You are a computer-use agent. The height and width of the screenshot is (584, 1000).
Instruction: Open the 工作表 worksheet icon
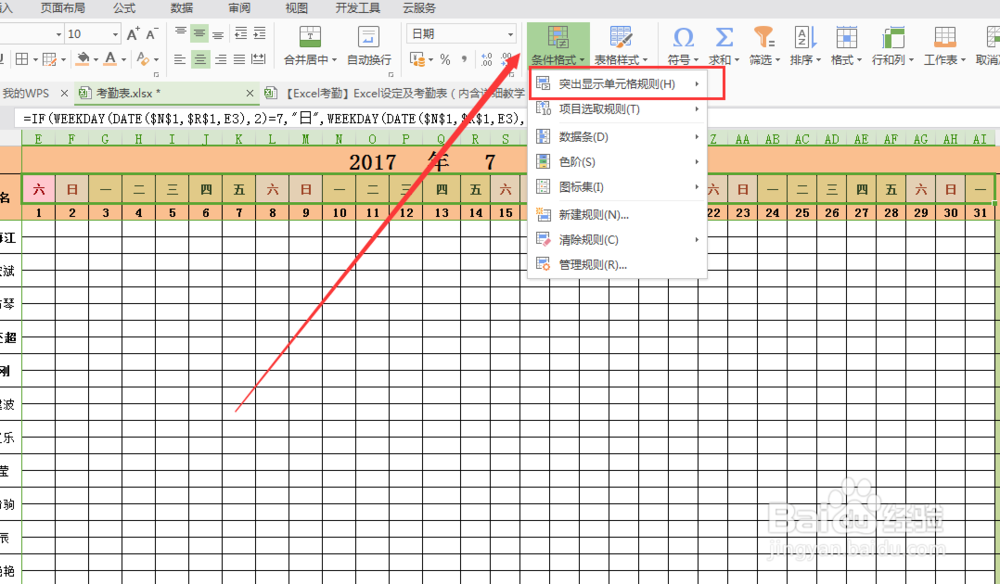(x=945, y=37)
